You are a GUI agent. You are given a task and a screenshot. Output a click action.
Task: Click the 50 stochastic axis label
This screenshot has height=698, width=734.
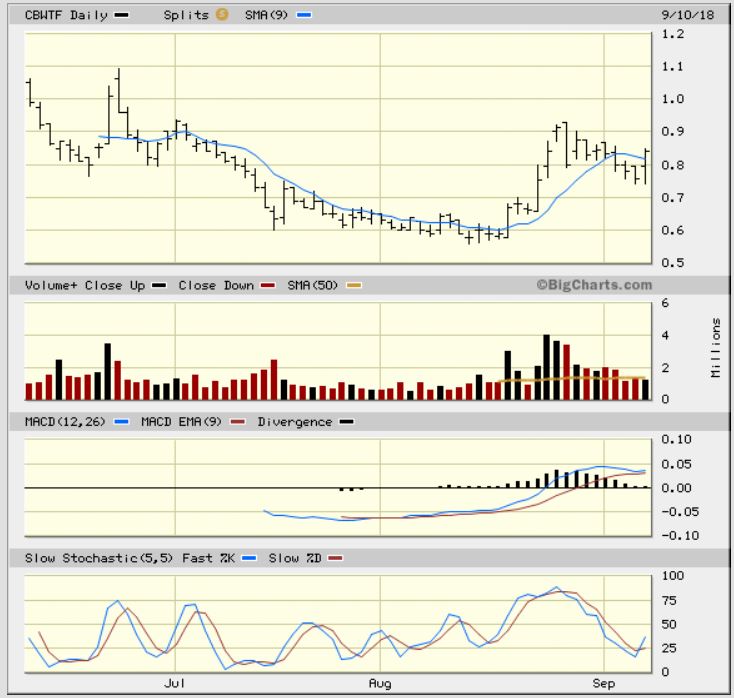pyautogui.click(x=669, y=625)
